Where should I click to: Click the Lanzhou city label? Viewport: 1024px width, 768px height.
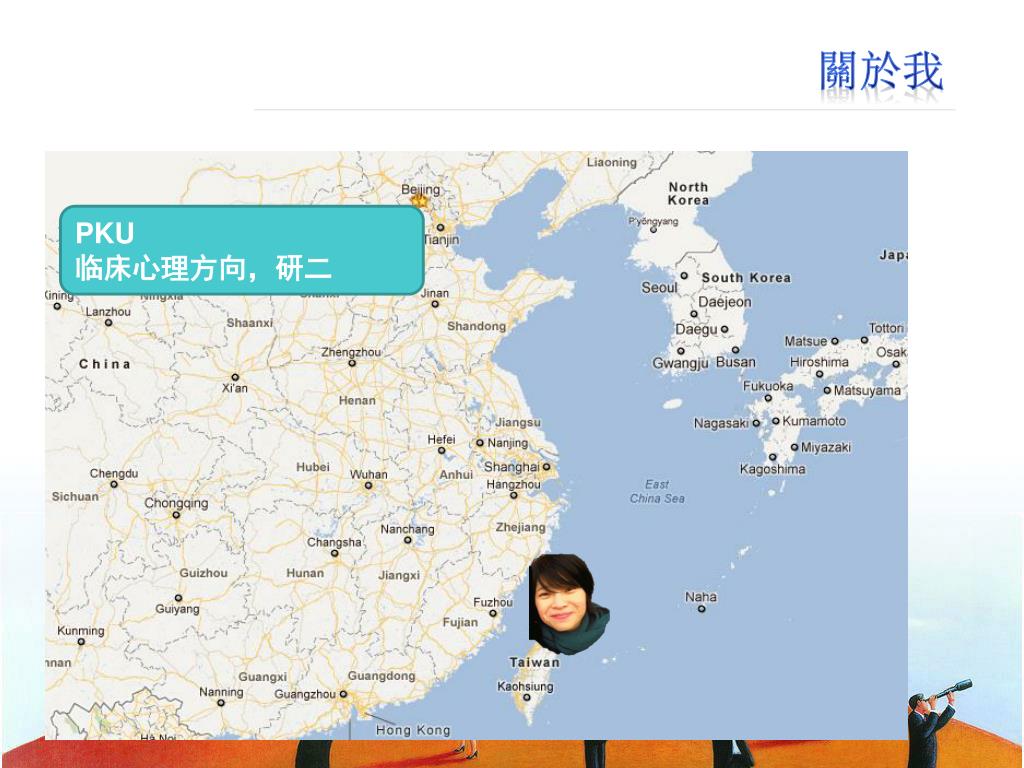click(x=108, y=312)
